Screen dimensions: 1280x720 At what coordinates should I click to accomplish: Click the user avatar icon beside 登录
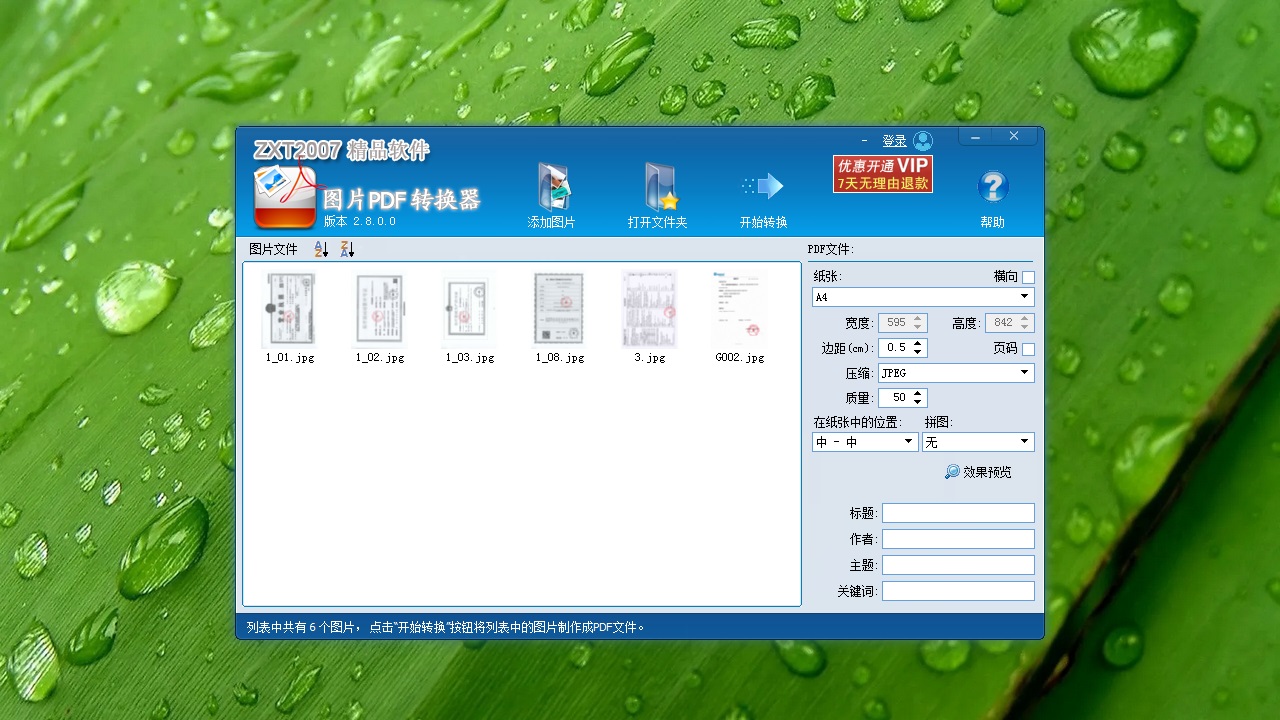click(x=921, y=140)
